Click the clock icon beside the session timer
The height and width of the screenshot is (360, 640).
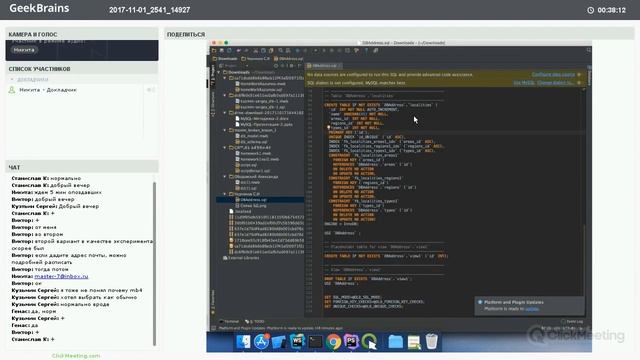[590, 10]
